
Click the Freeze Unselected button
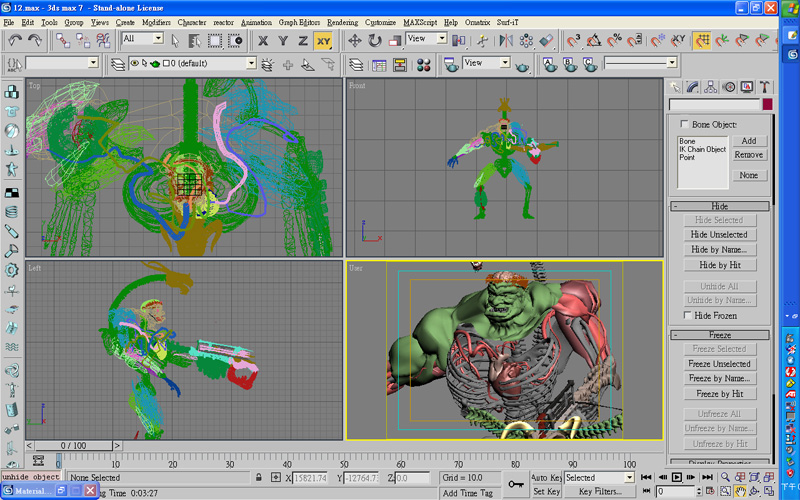[719, 364]
